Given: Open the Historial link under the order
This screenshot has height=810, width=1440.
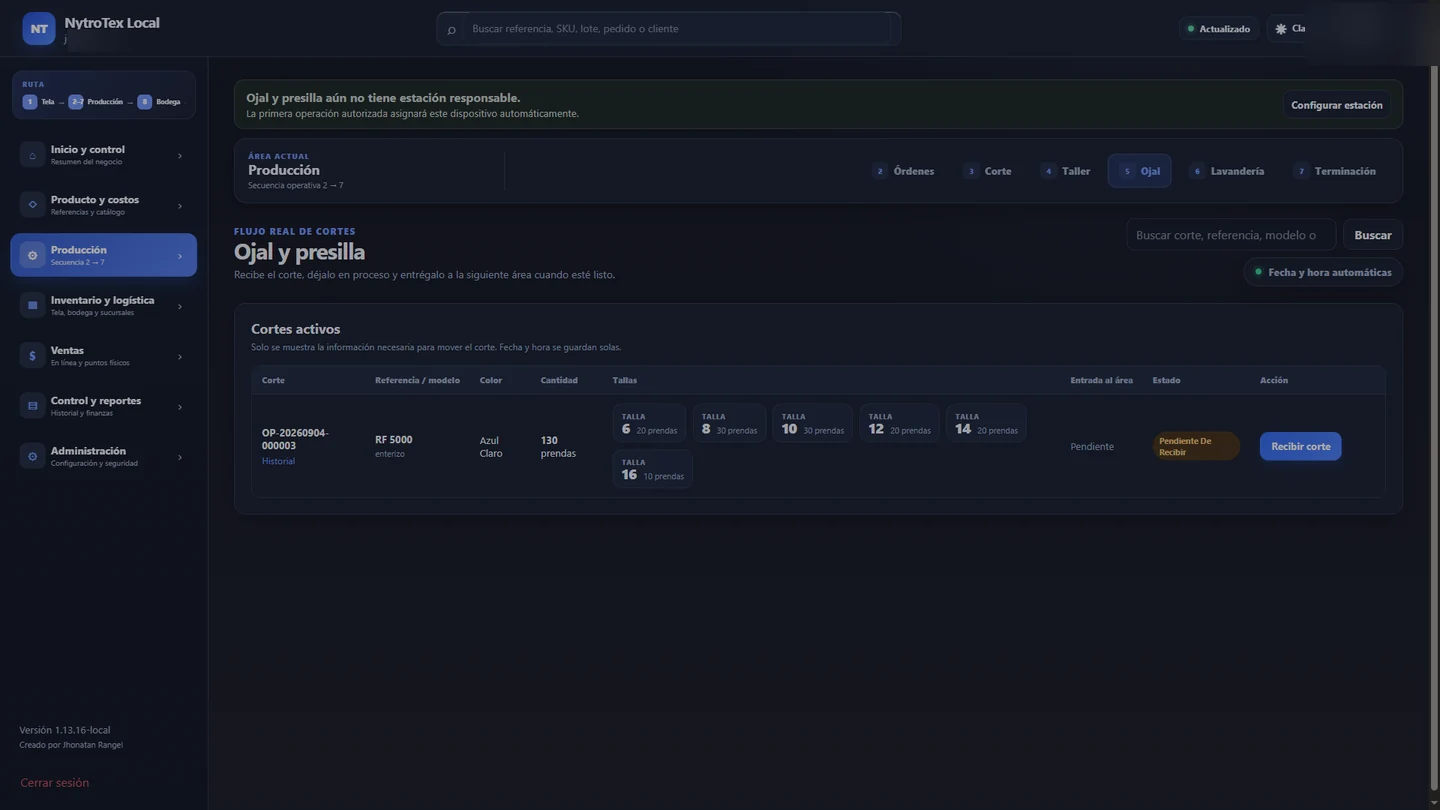Looking at the screenshot, I should tap(278, 461).
